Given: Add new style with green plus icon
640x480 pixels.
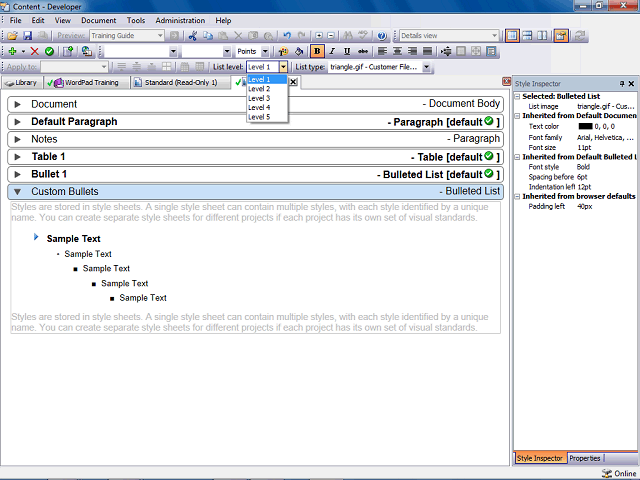Looking at the screenshot, I should (12, 51).
